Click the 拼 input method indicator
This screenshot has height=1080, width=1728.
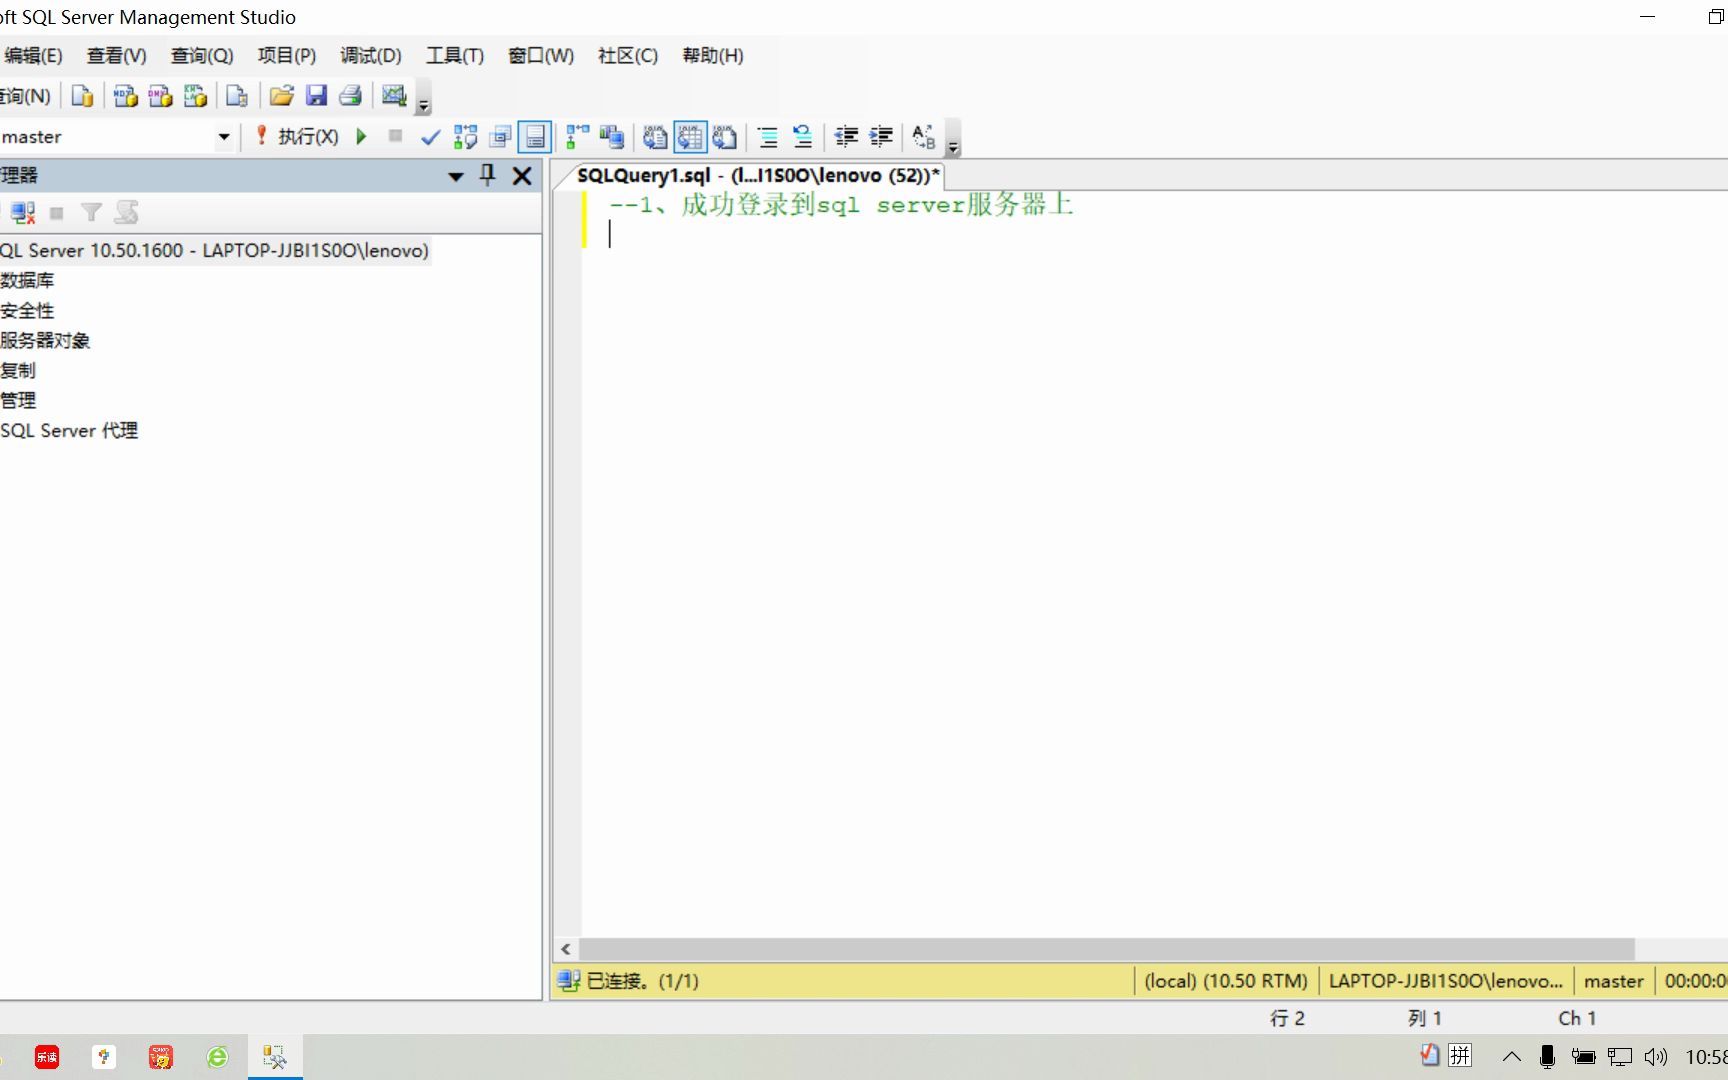1460,1056
